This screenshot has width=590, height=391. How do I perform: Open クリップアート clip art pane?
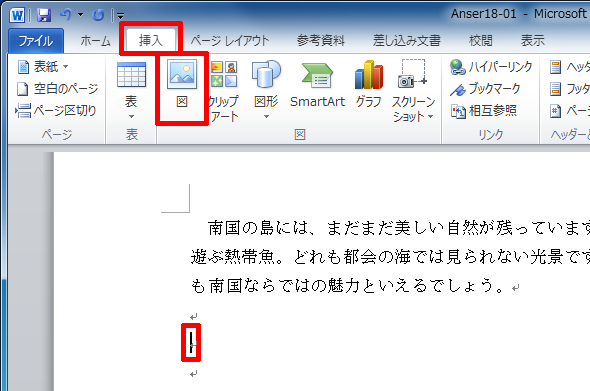[x=224, y=90]
